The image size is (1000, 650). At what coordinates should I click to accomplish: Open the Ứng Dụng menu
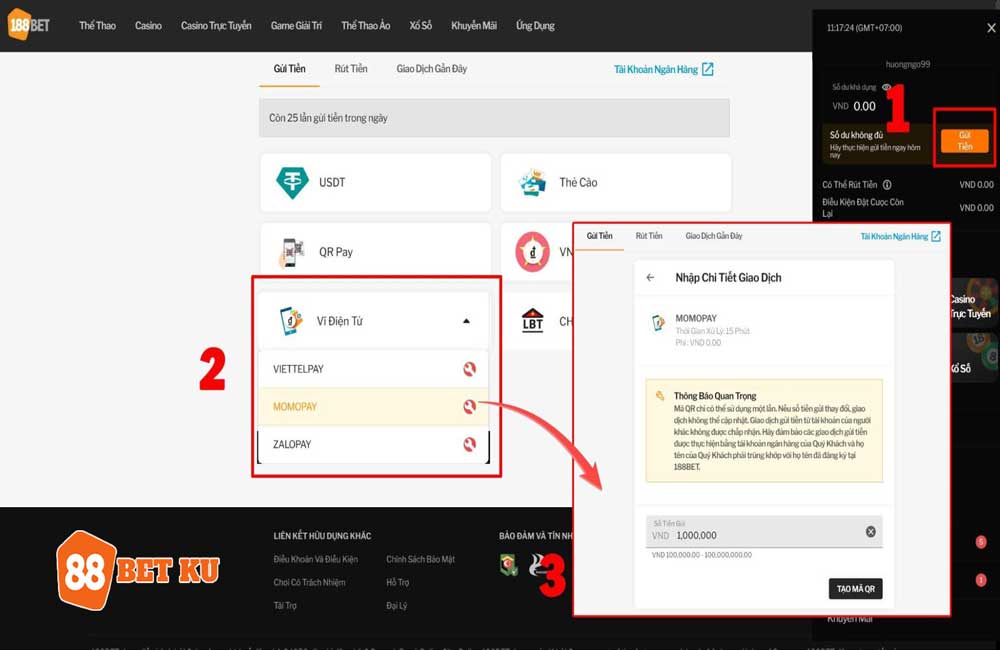(535, 26)
